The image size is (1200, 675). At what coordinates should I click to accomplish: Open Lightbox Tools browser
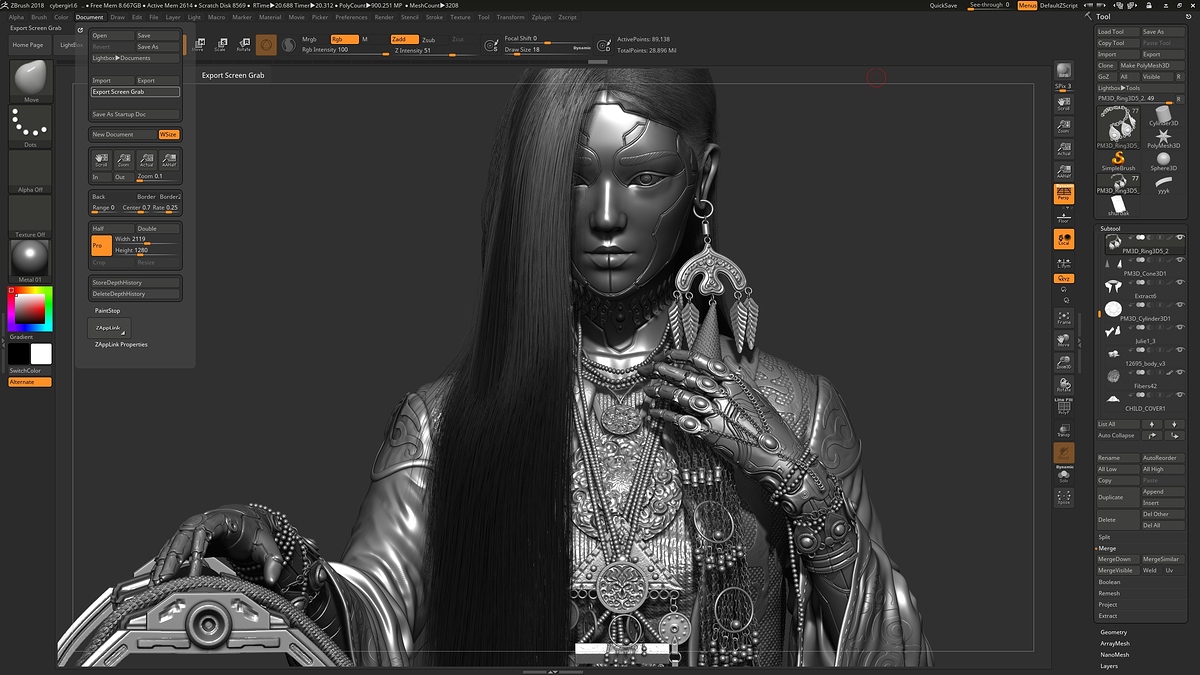[x=1120, y=88]
